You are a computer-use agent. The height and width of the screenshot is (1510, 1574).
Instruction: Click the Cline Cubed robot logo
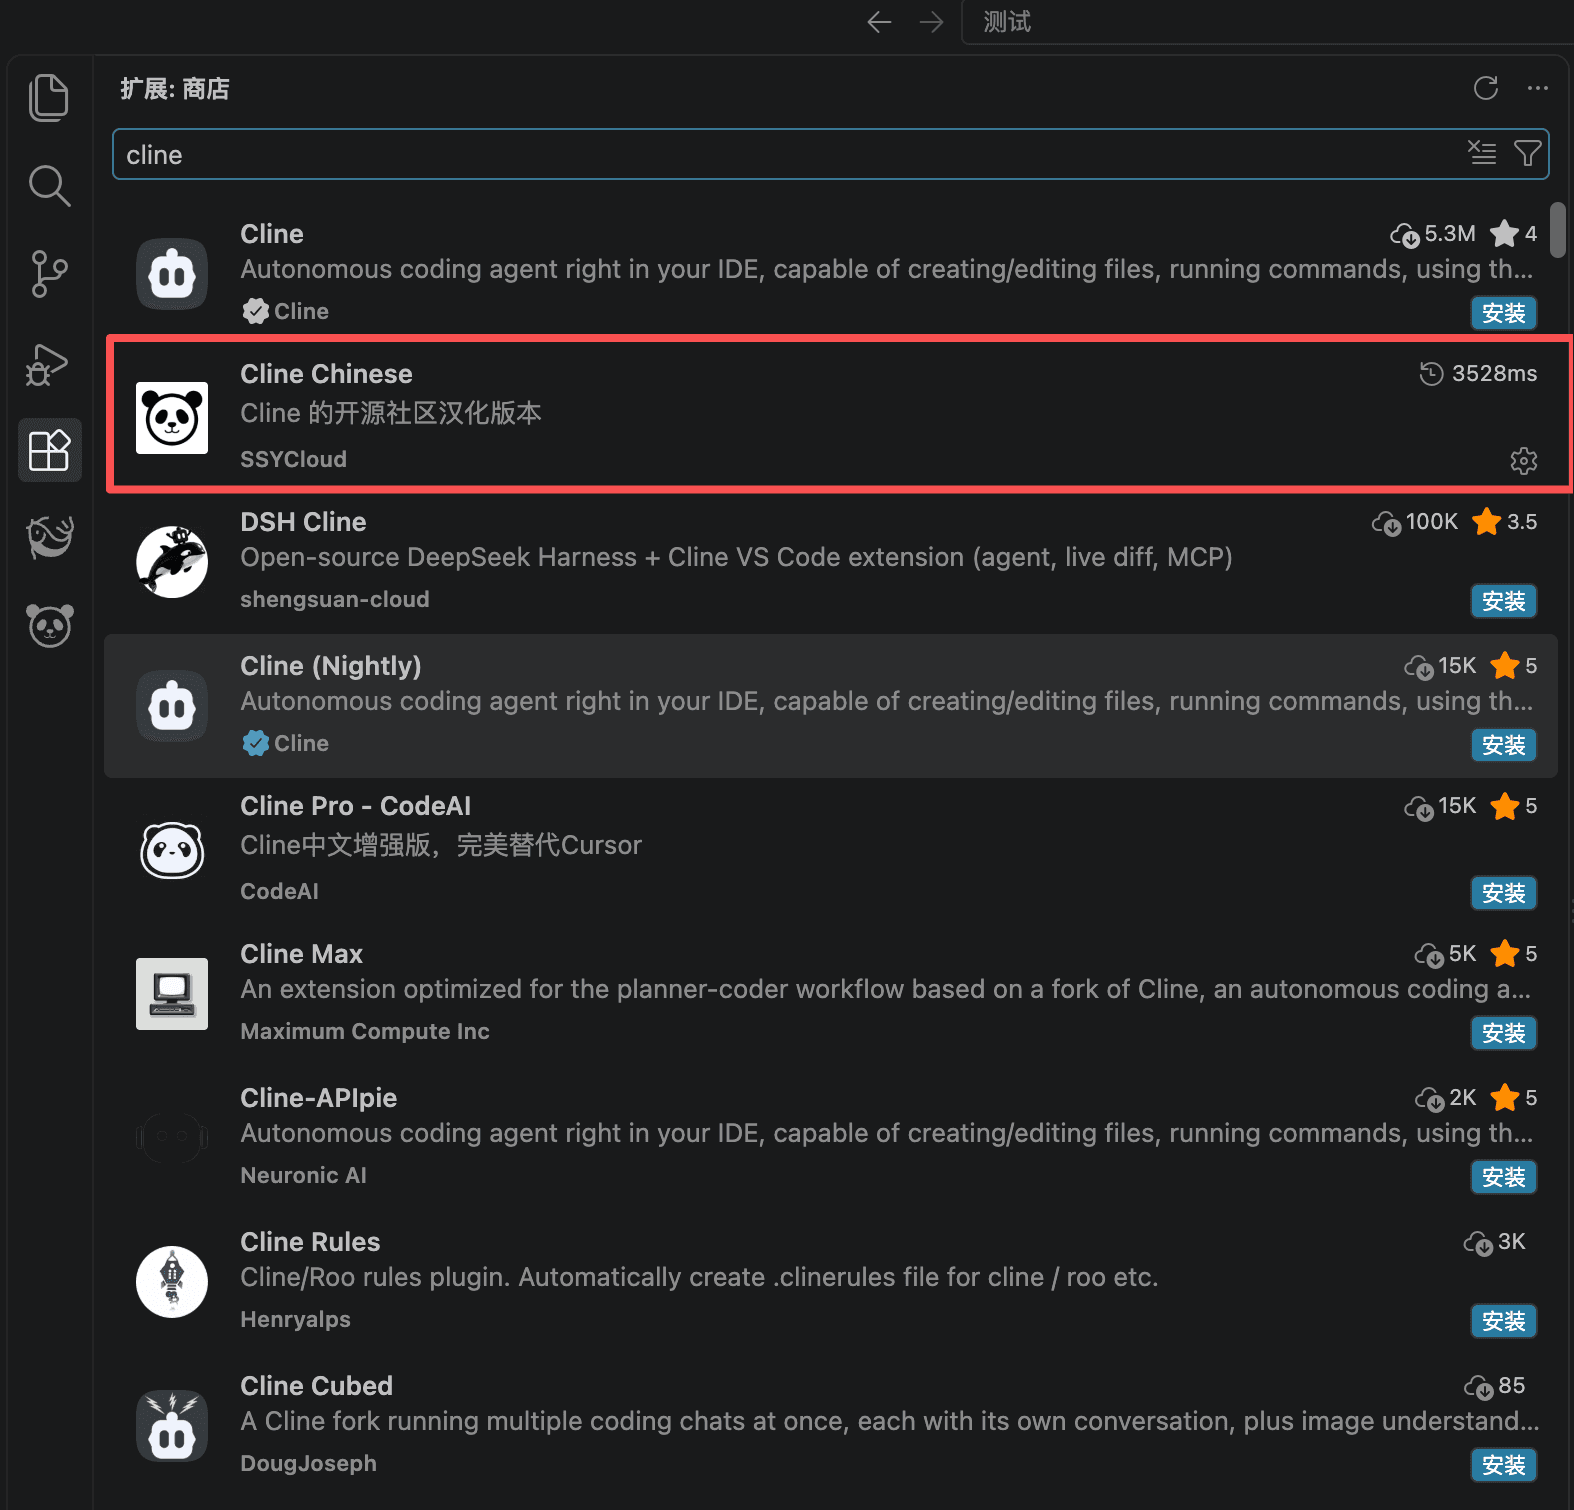coord(172,1426)
